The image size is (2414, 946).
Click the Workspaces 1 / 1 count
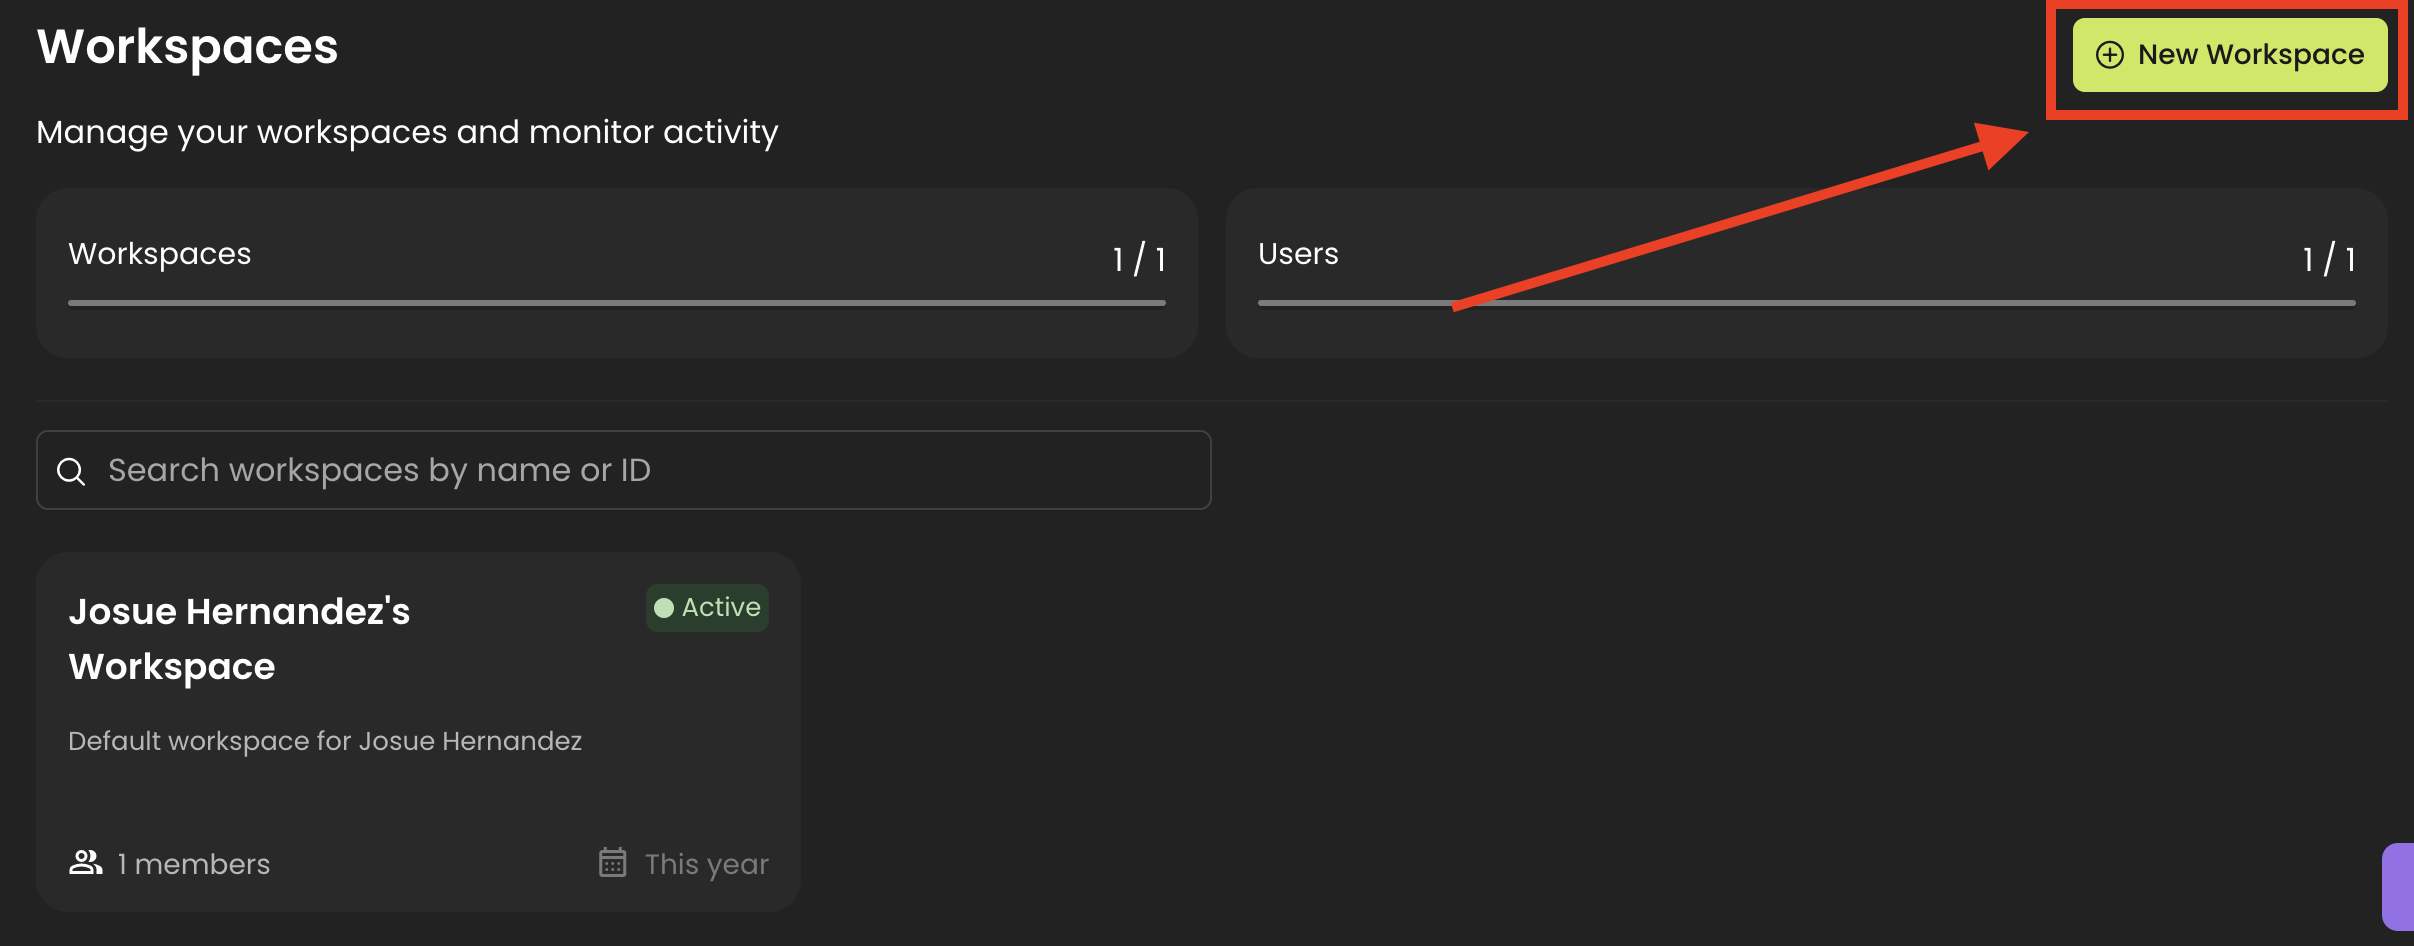coord(1139,259)
